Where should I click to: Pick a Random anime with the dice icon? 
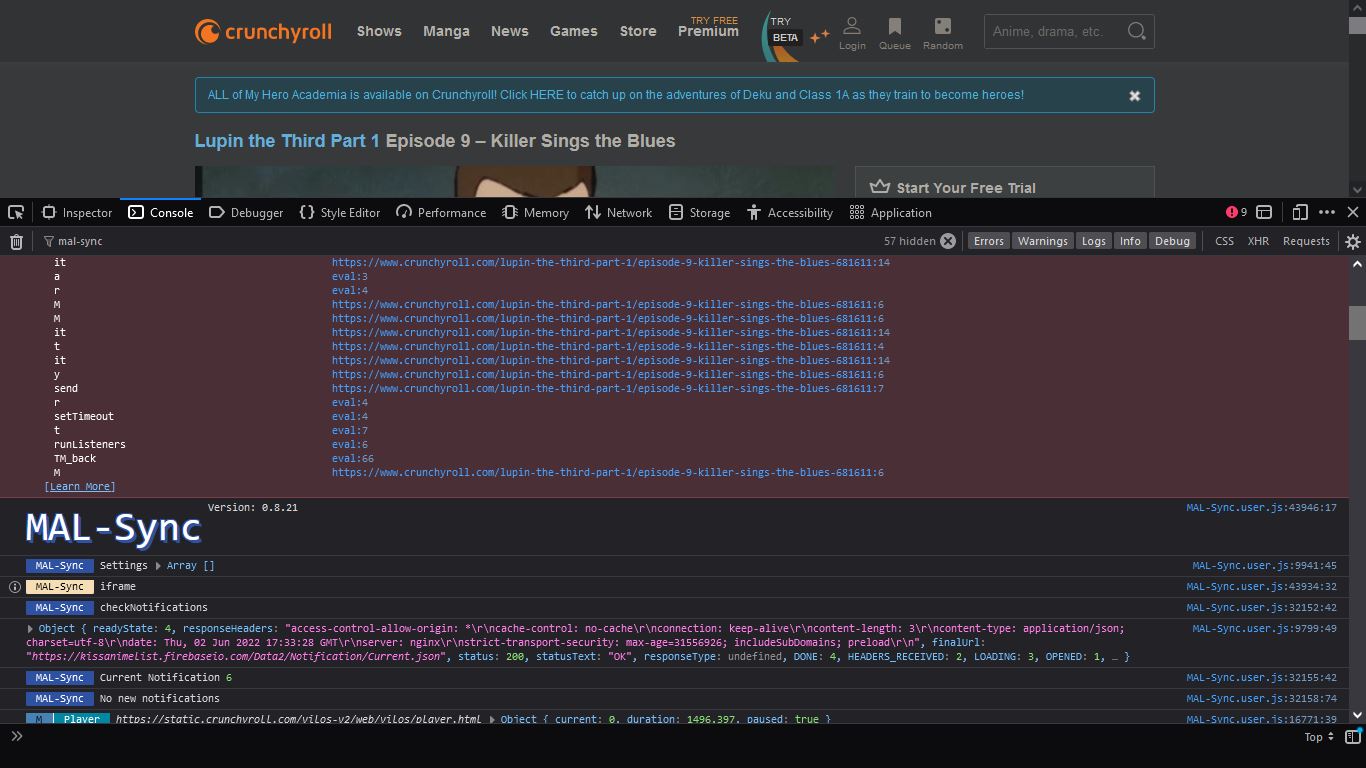(x=942, y=32)
